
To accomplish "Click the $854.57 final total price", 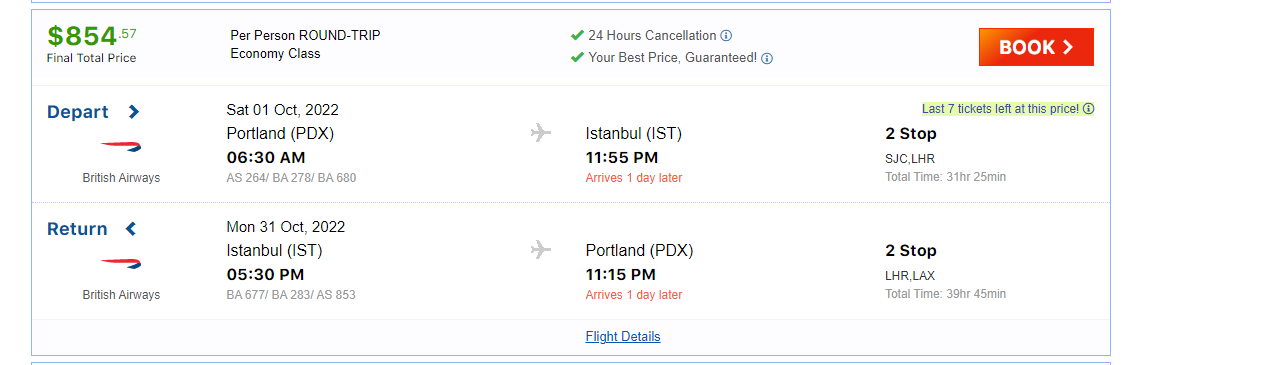I will 92,37.
